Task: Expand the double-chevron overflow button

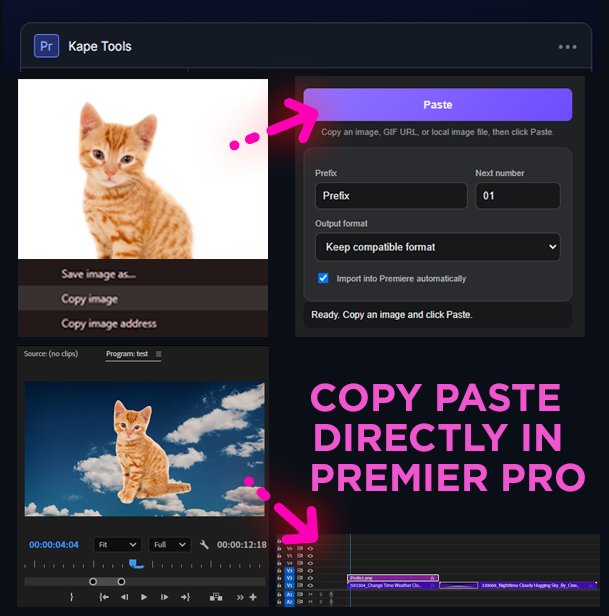Action: [240, 597]
